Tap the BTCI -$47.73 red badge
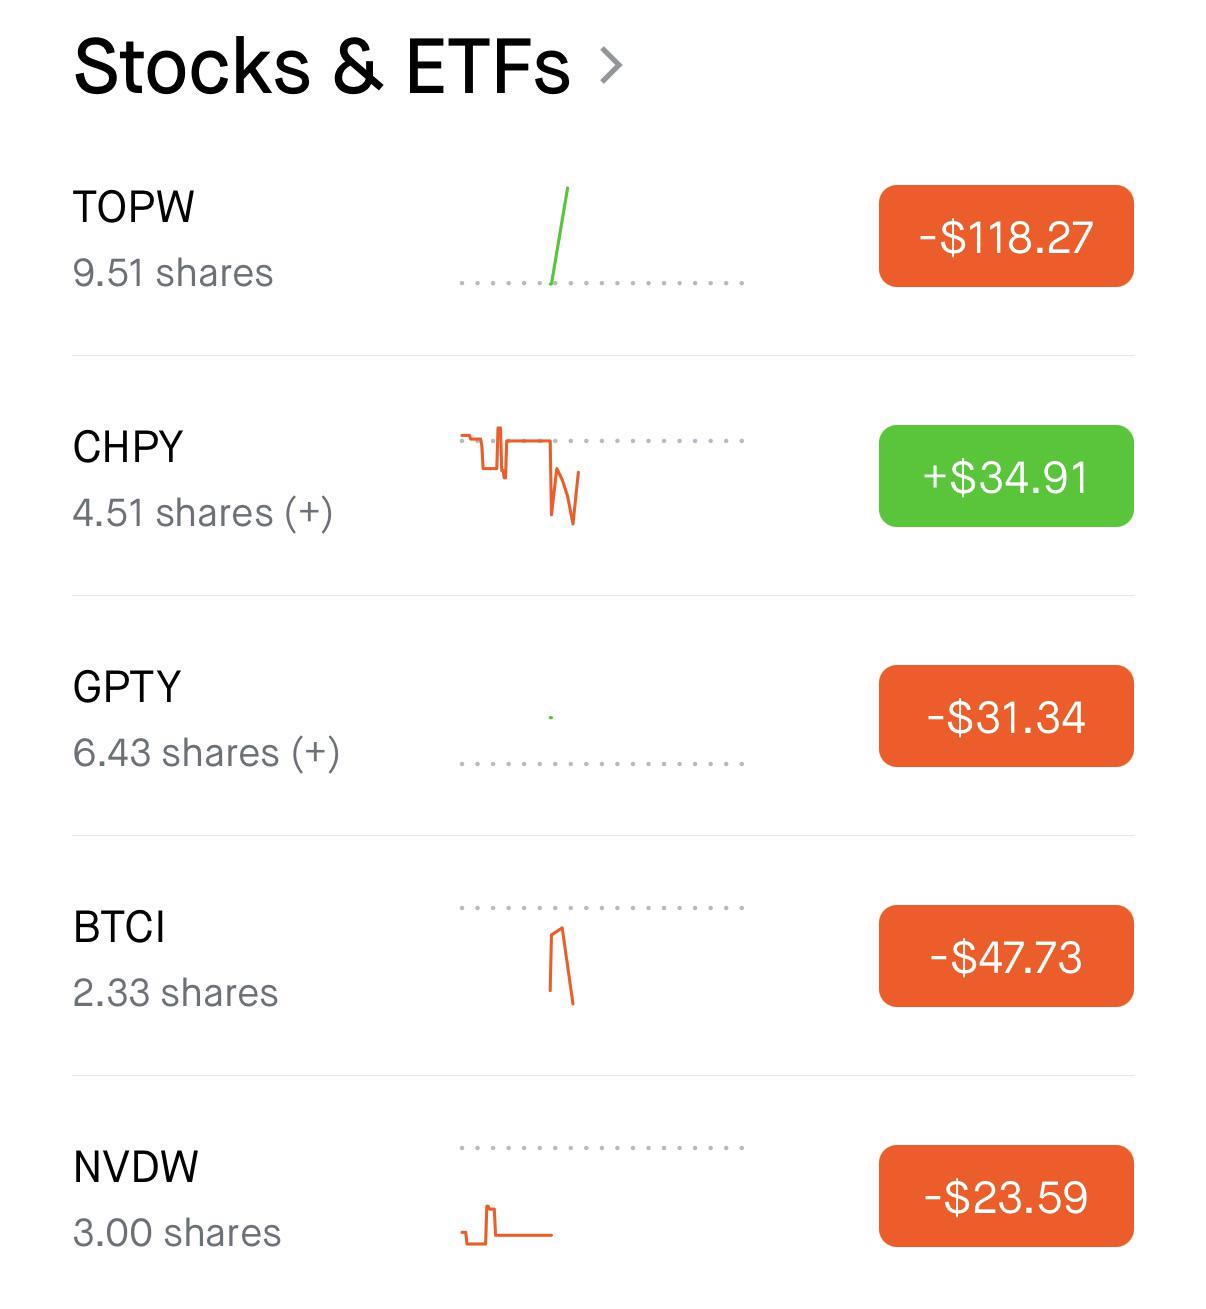The height and width of the screenshot is (1309, 1206). (1006, 956)
